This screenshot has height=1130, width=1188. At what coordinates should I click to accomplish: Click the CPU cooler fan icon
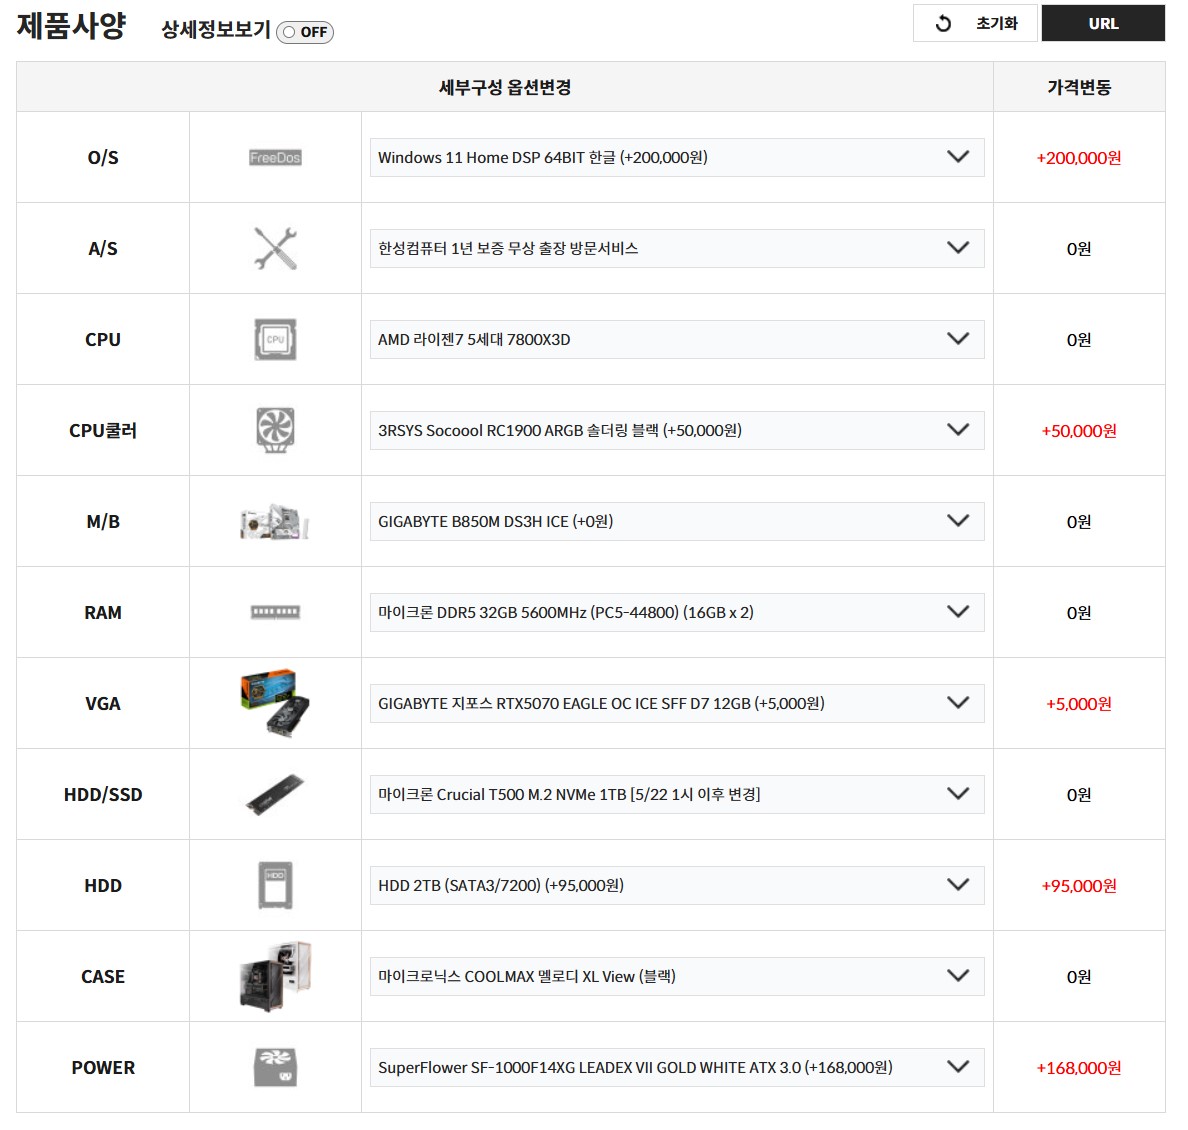click(275, 430)
